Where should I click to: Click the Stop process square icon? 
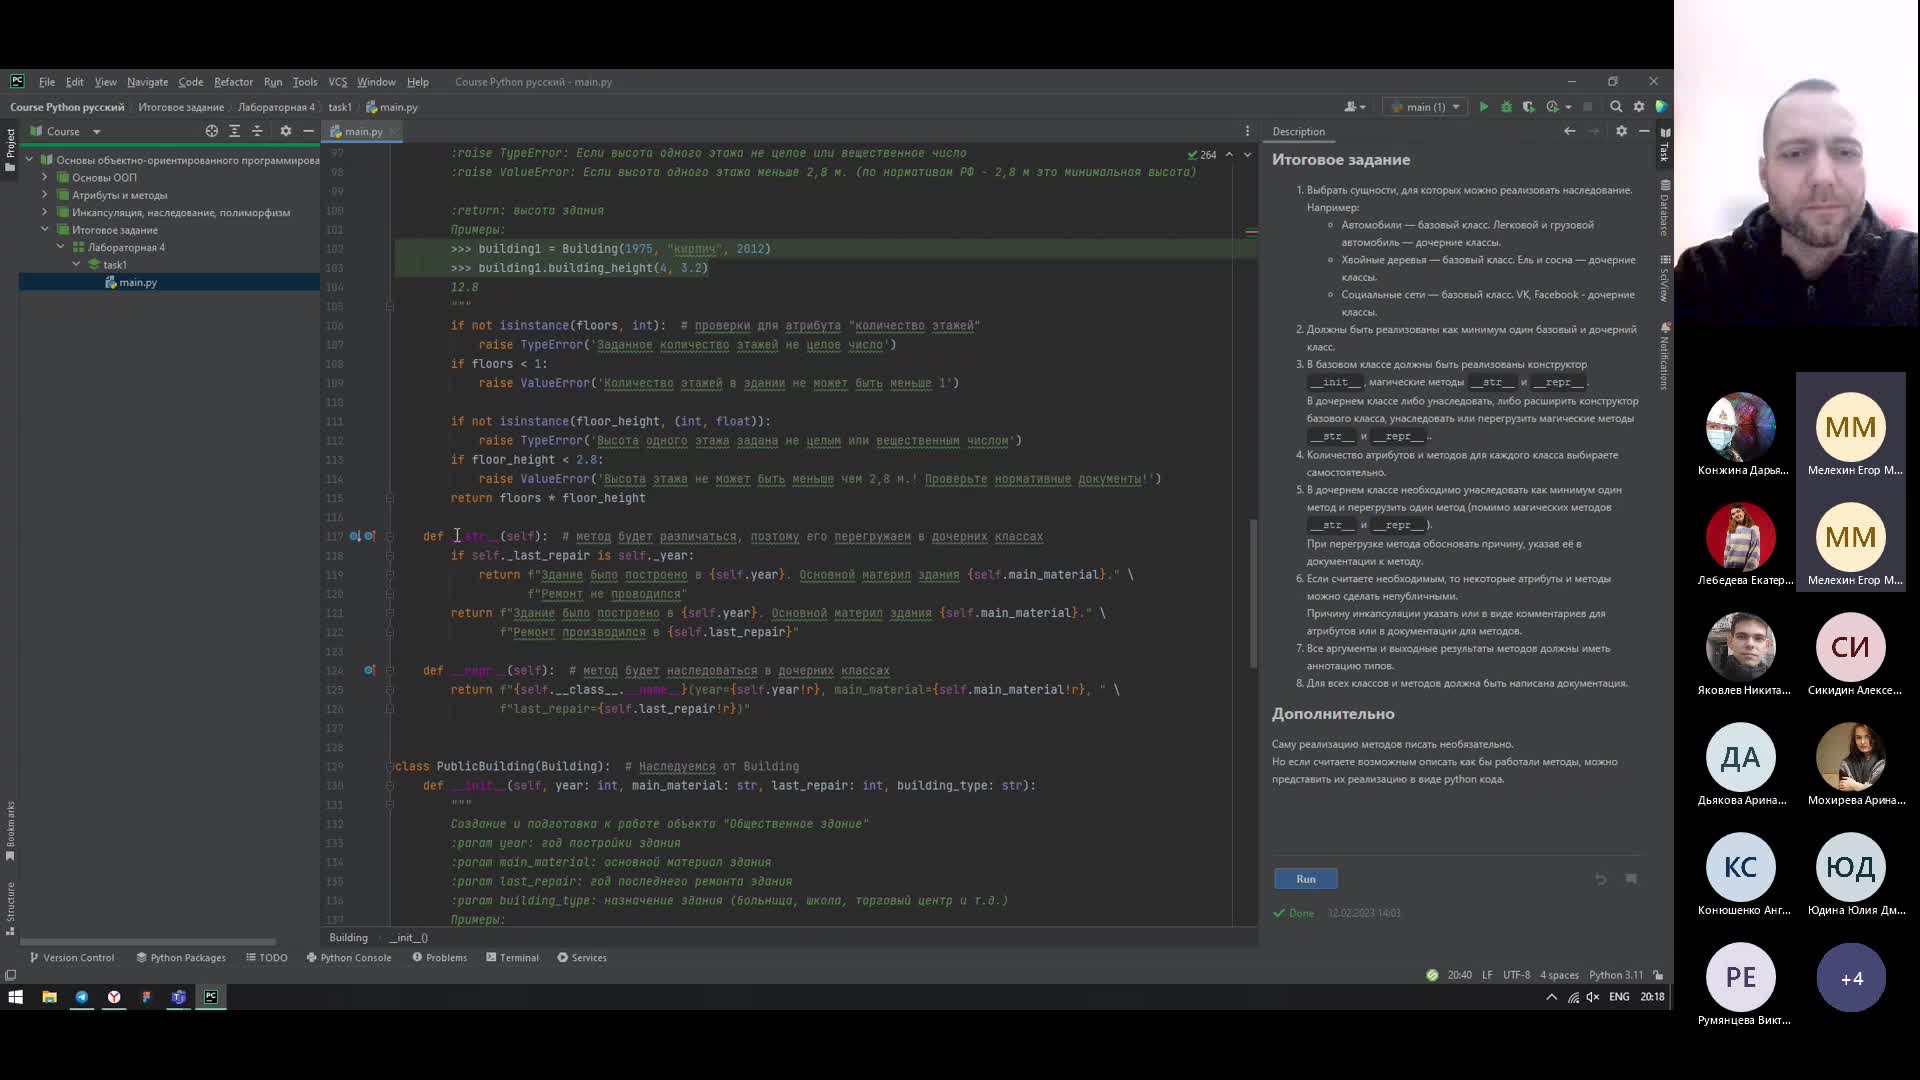[x=1587, y=107]
